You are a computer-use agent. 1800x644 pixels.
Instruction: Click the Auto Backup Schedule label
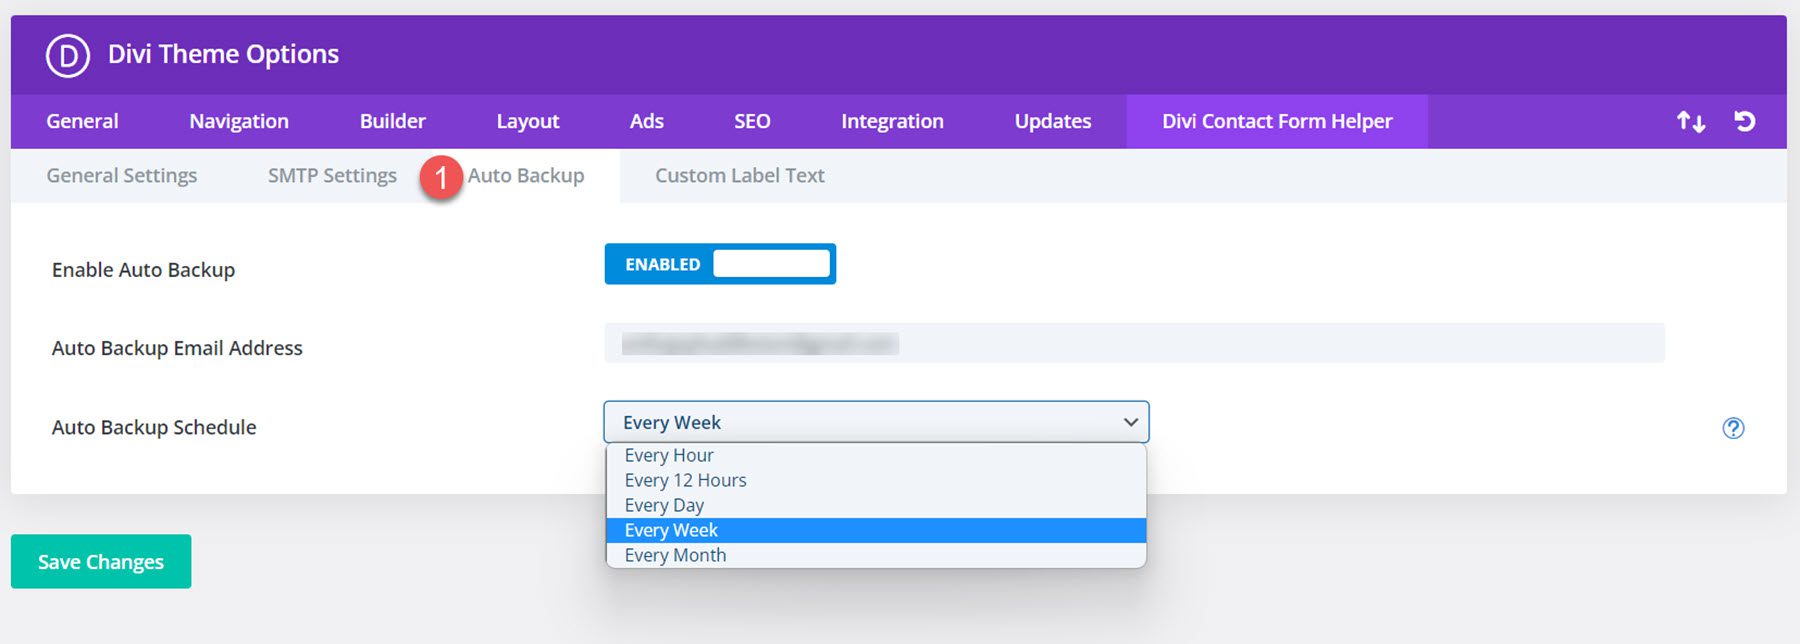pos(154,428)
